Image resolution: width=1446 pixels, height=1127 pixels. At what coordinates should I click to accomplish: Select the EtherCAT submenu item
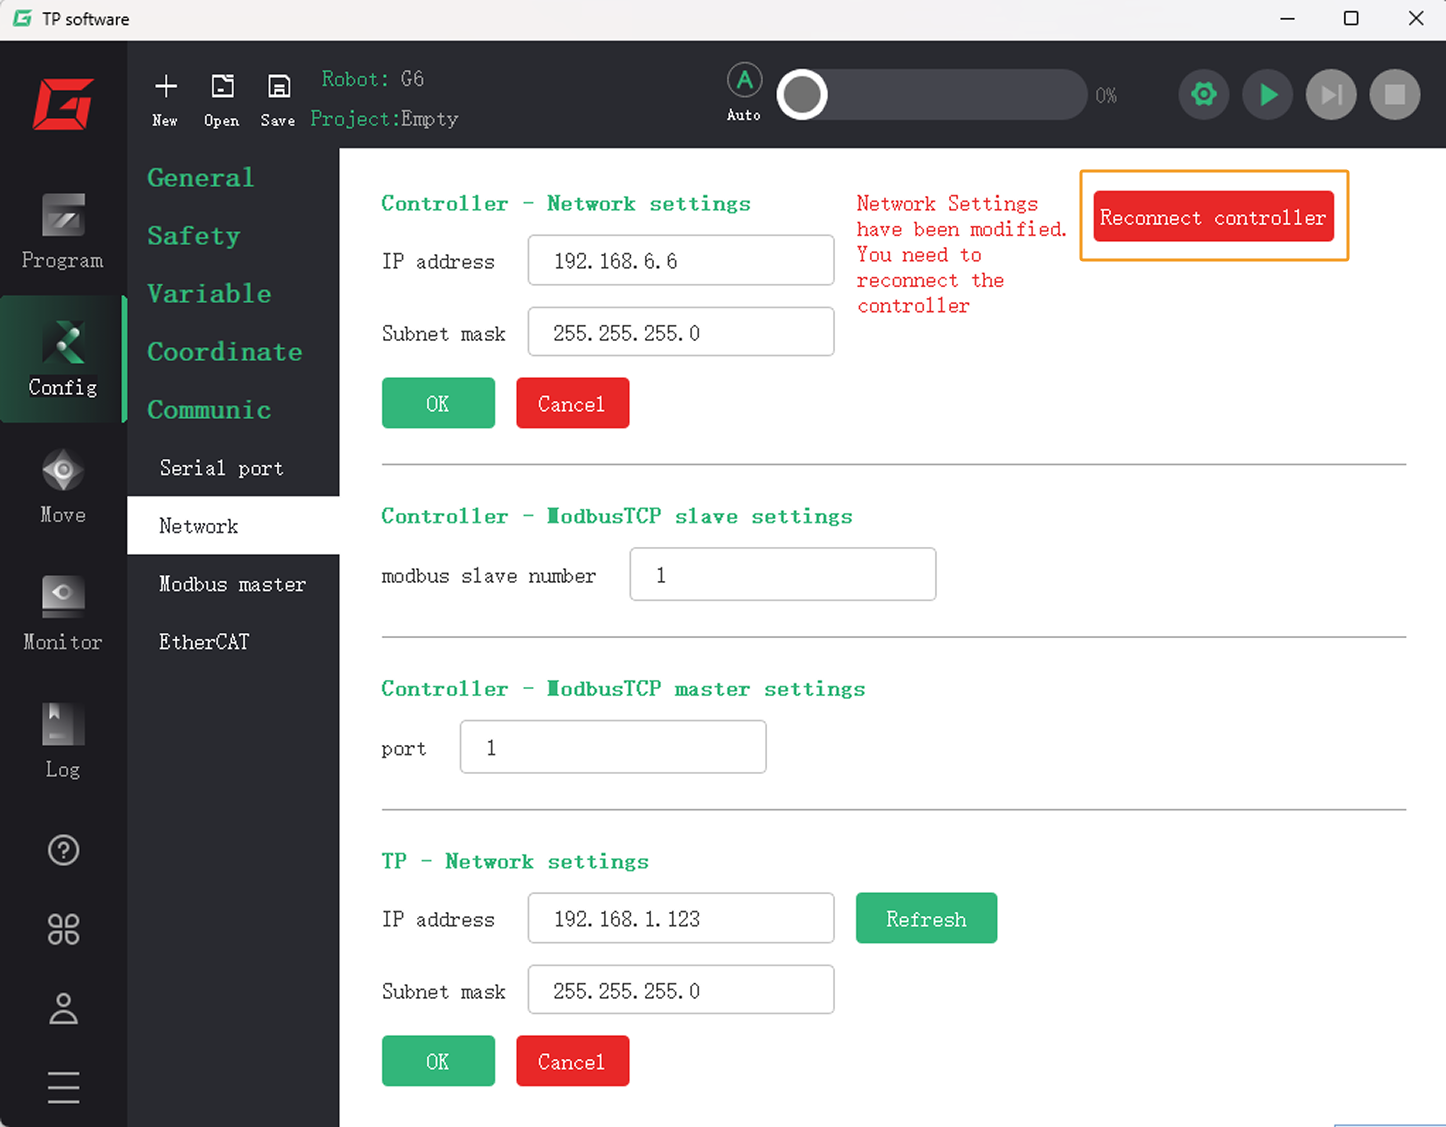(x=204, y=642)
